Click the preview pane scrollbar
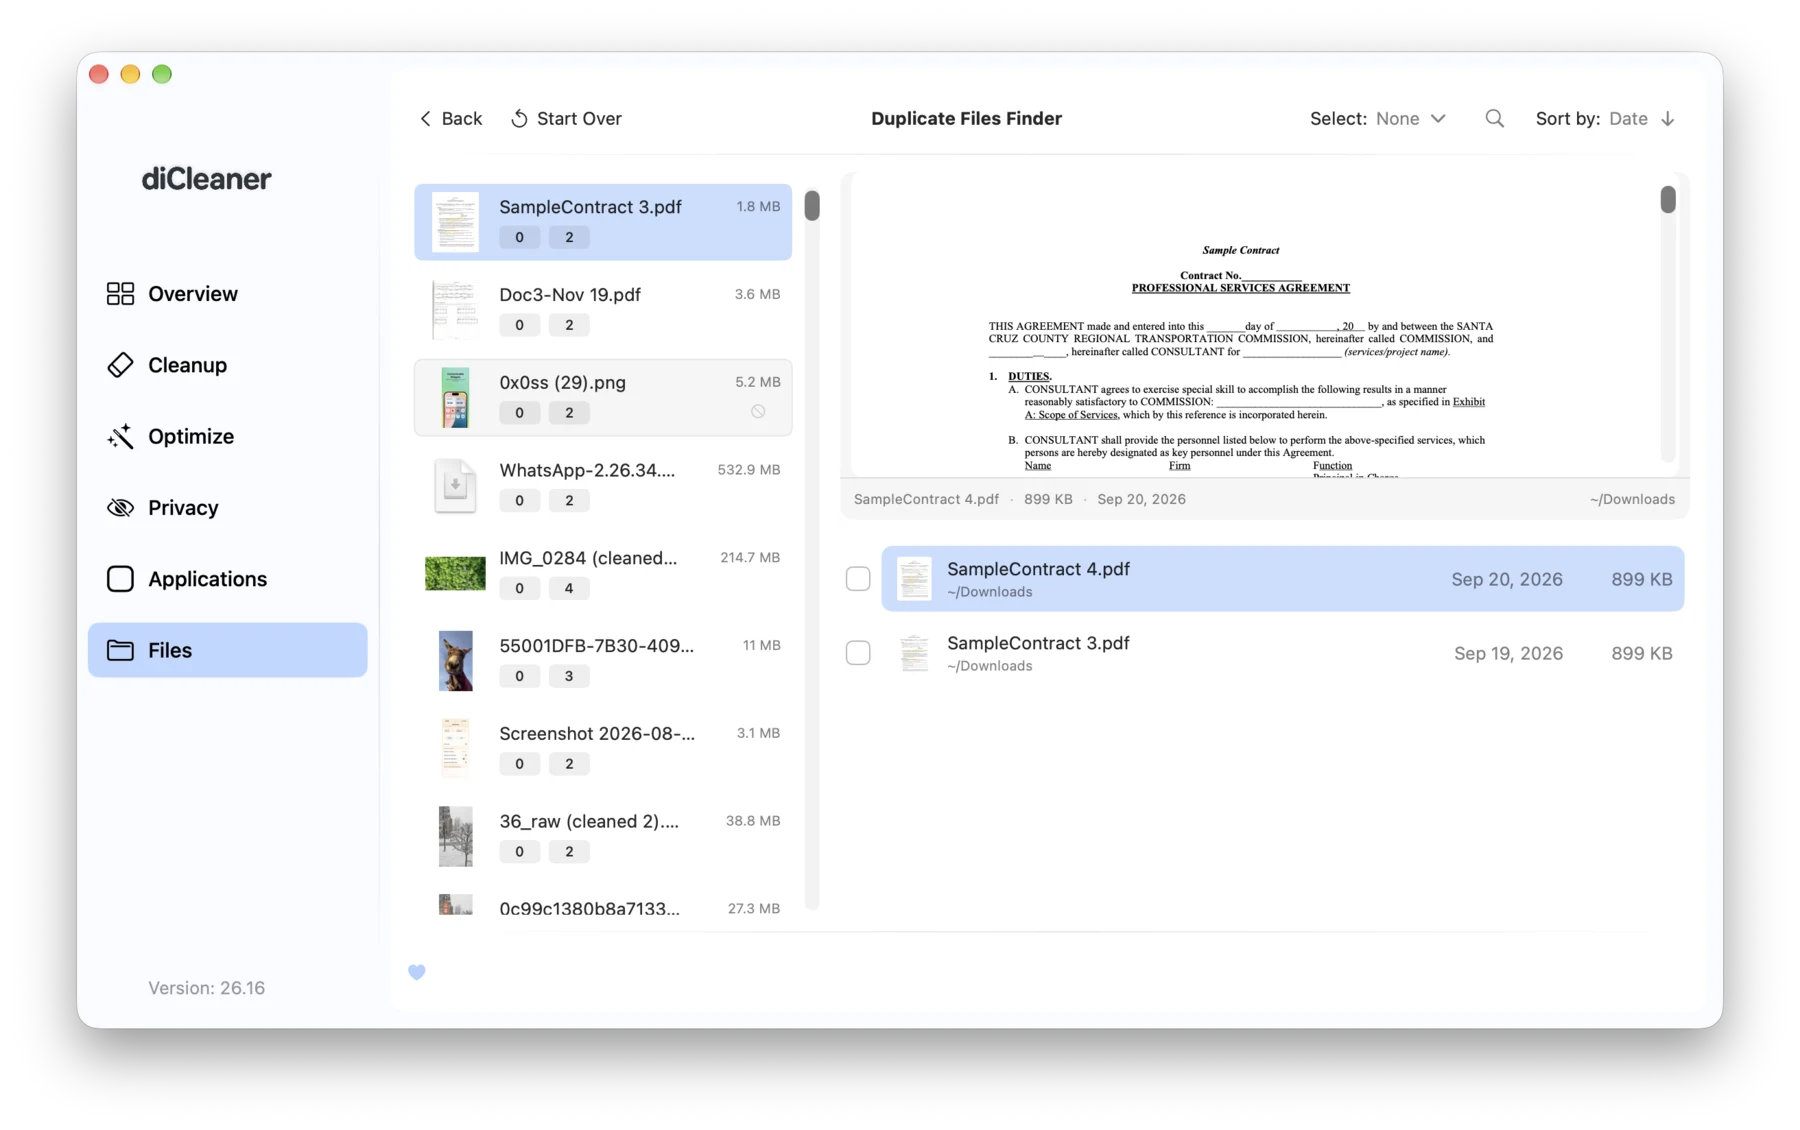The height and width of the screenshot is (1130, 1800). [1668, 200]
